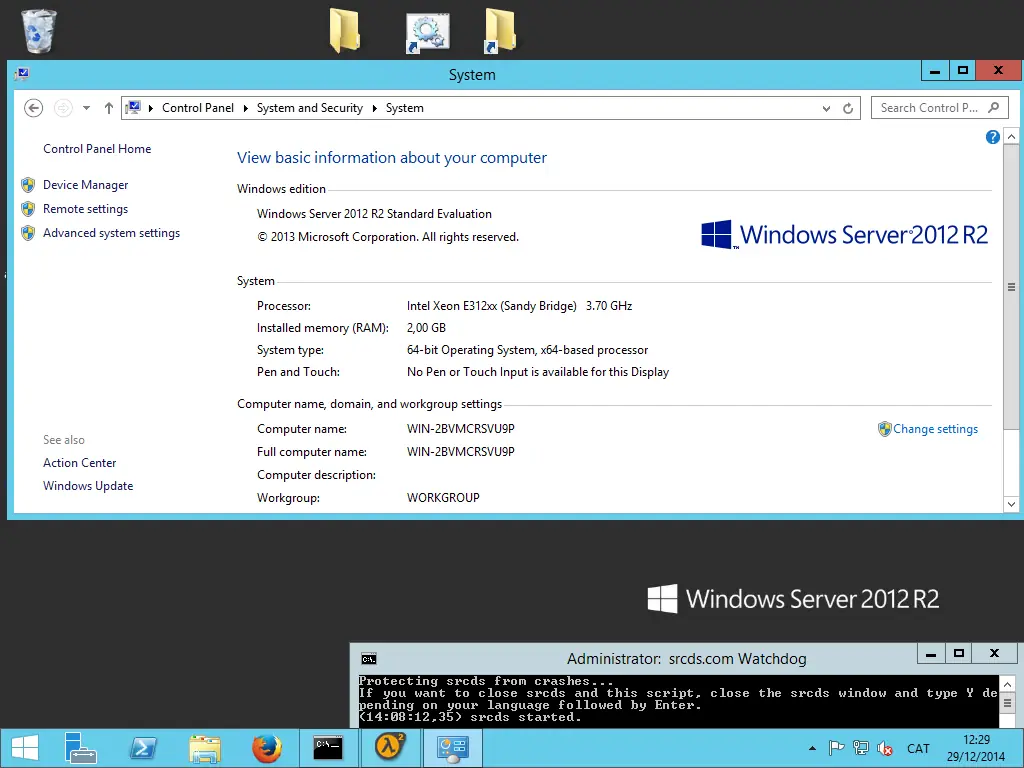Viewport: 1024px width, 768px height.
Task: Open Windows Update link
Action: pos(88,486)
